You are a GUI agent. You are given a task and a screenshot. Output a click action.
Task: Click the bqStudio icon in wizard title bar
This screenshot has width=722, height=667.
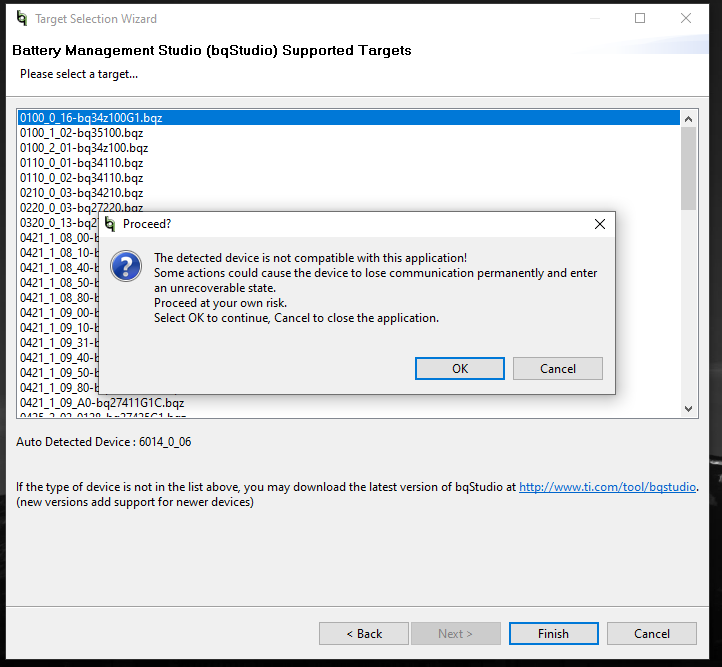click(22, 18)
